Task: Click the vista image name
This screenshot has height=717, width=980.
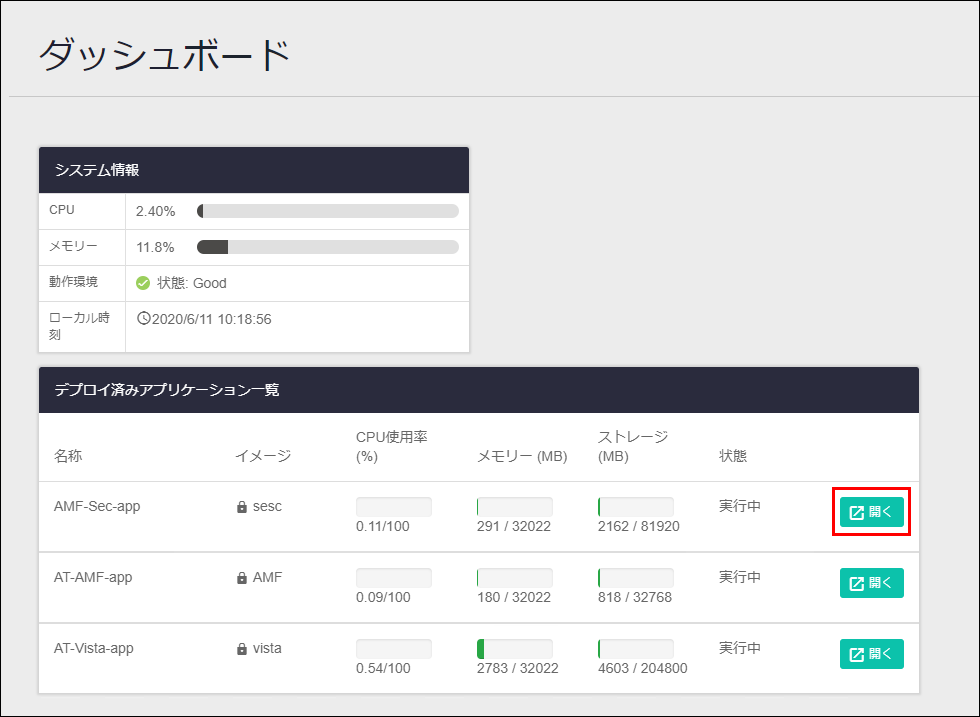Action: (267, 648)
